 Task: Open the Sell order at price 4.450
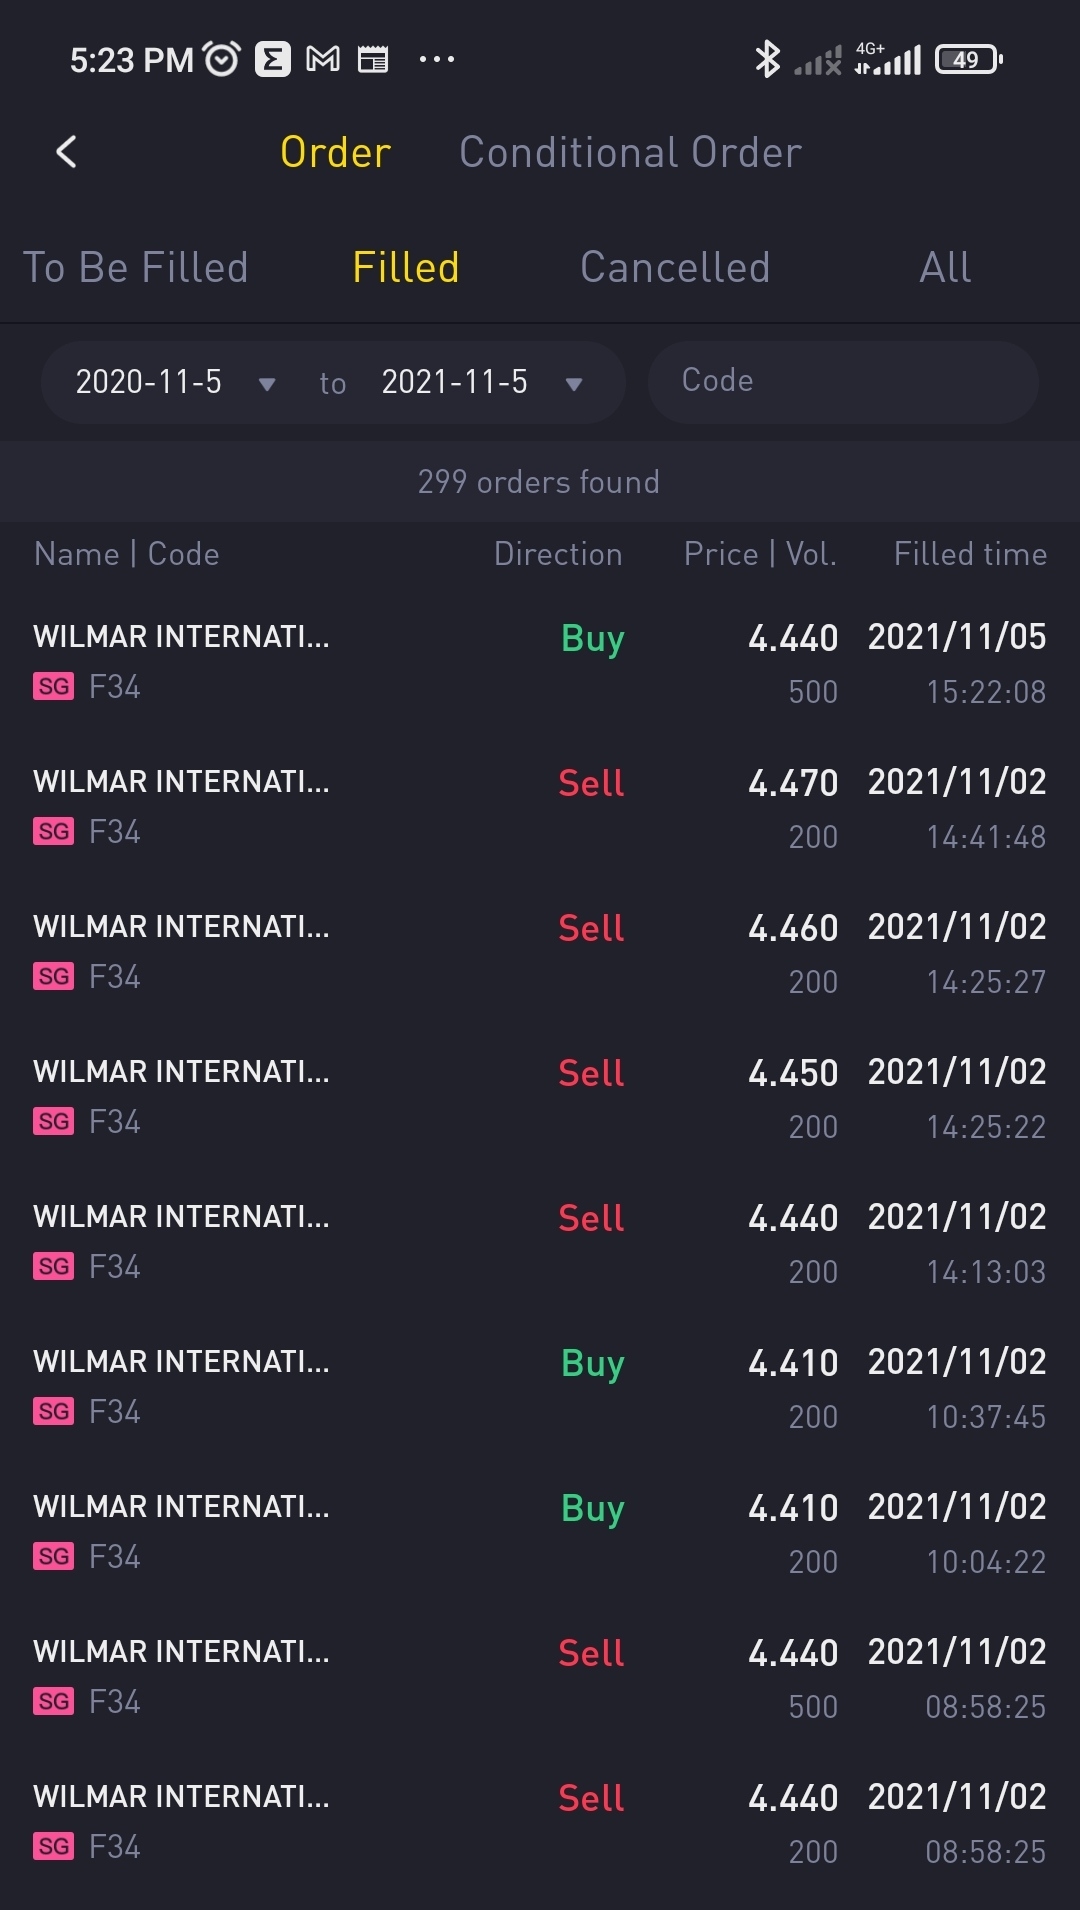540,1097
